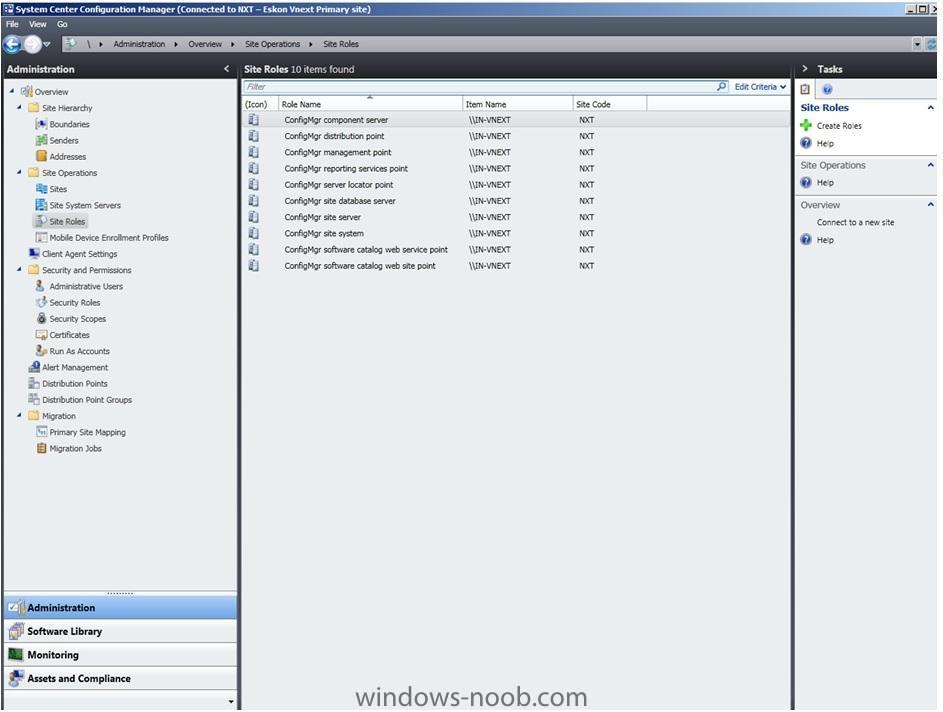Select Mobile Device Enrollment Profiles icon
Viewport: 943px width, 712px height.
pos(41,238)
